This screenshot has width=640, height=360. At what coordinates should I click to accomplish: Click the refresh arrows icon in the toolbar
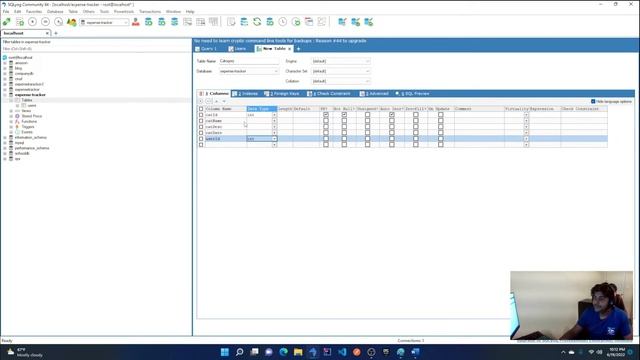(257, 22)
